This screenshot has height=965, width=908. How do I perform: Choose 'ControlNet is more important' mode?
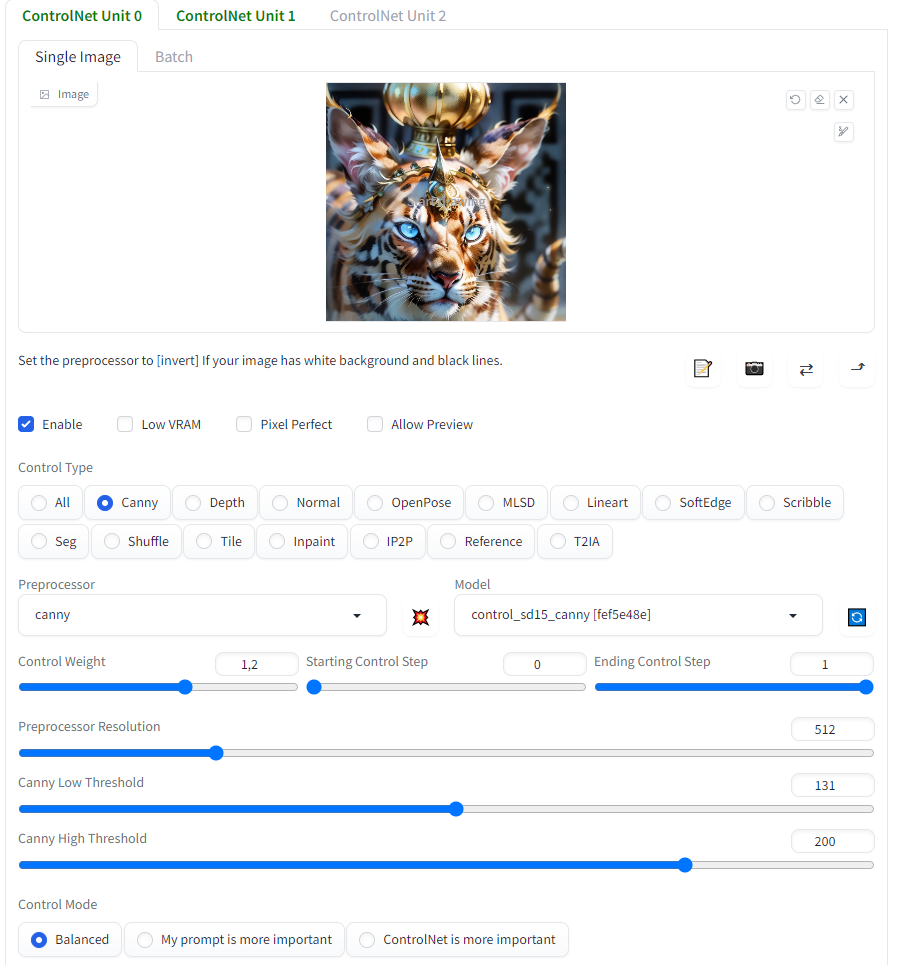point(457,940)
